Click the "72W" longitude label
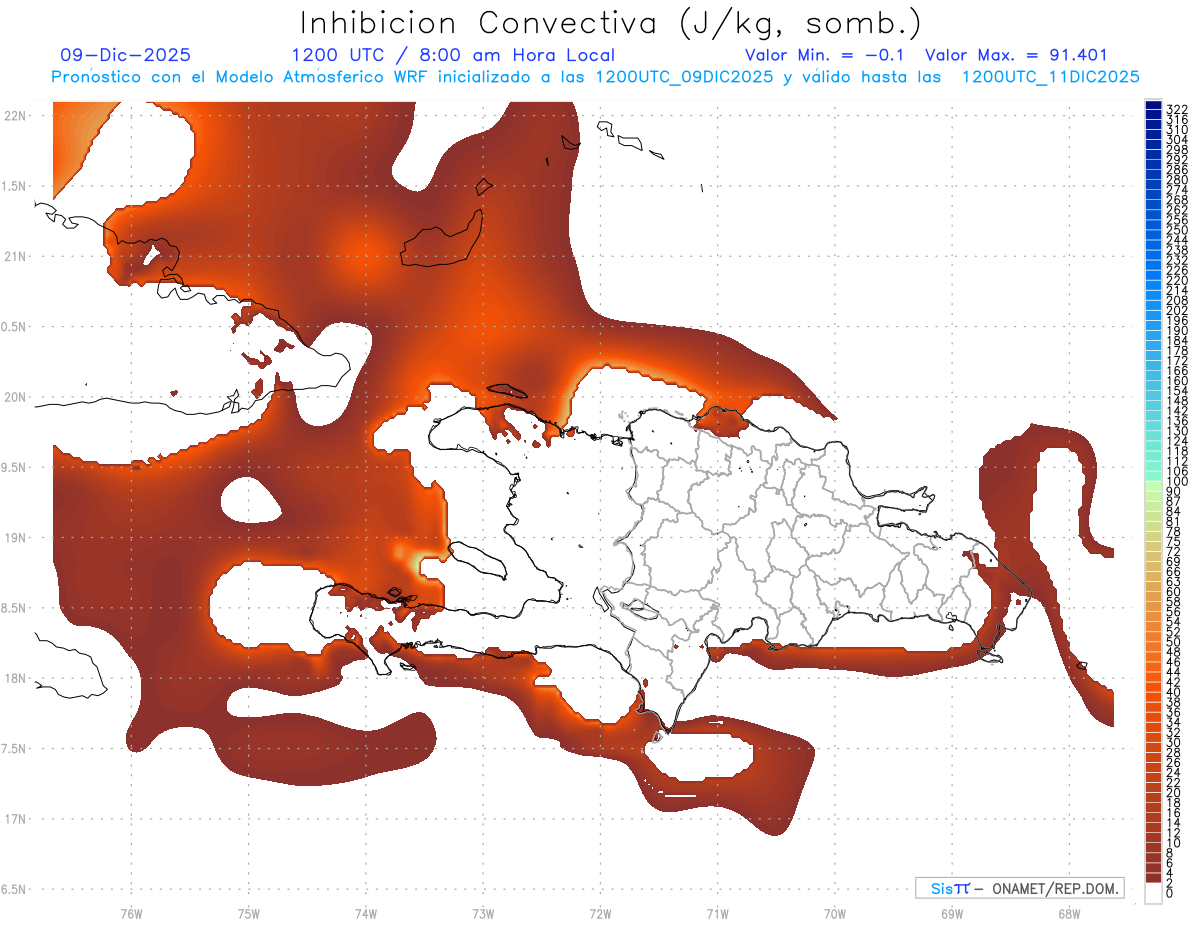The image size is (1200, 927). point(600,913)
